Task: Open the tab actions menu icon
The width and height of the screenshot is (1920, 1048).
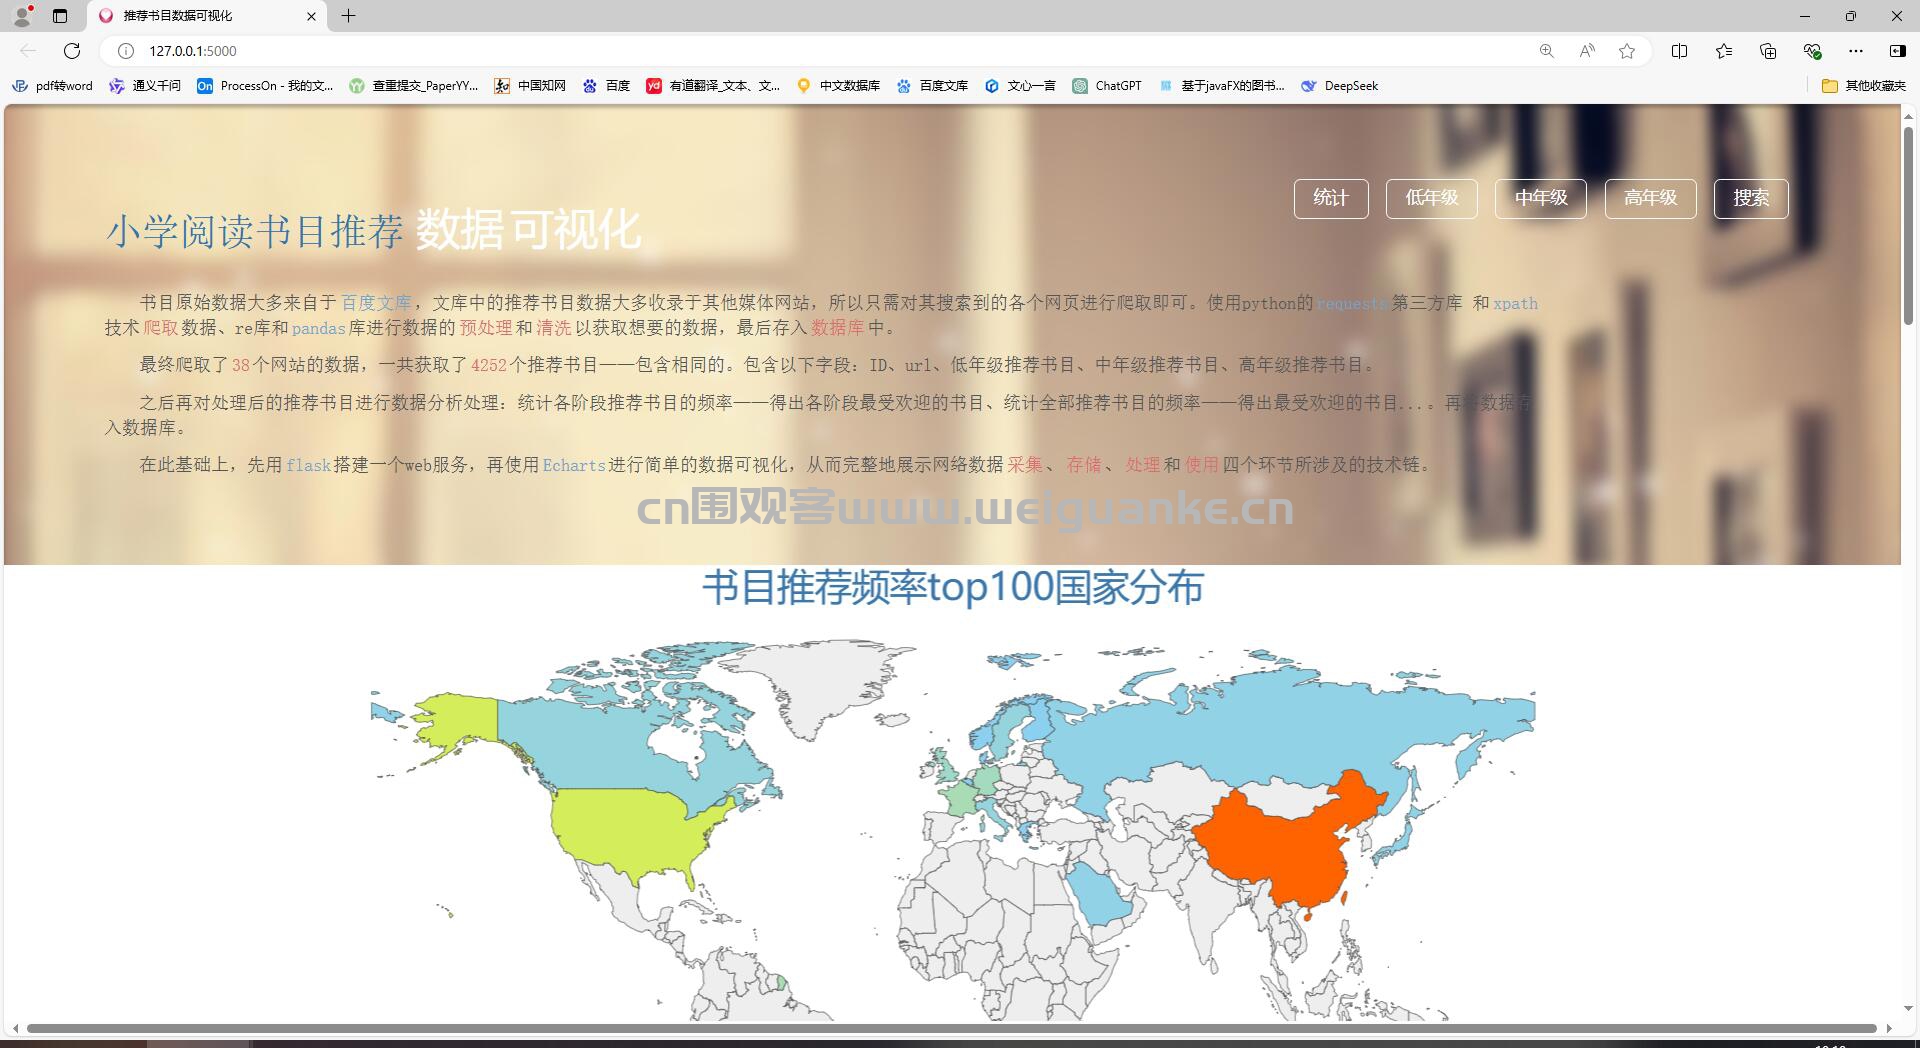Action: [60, 16]
